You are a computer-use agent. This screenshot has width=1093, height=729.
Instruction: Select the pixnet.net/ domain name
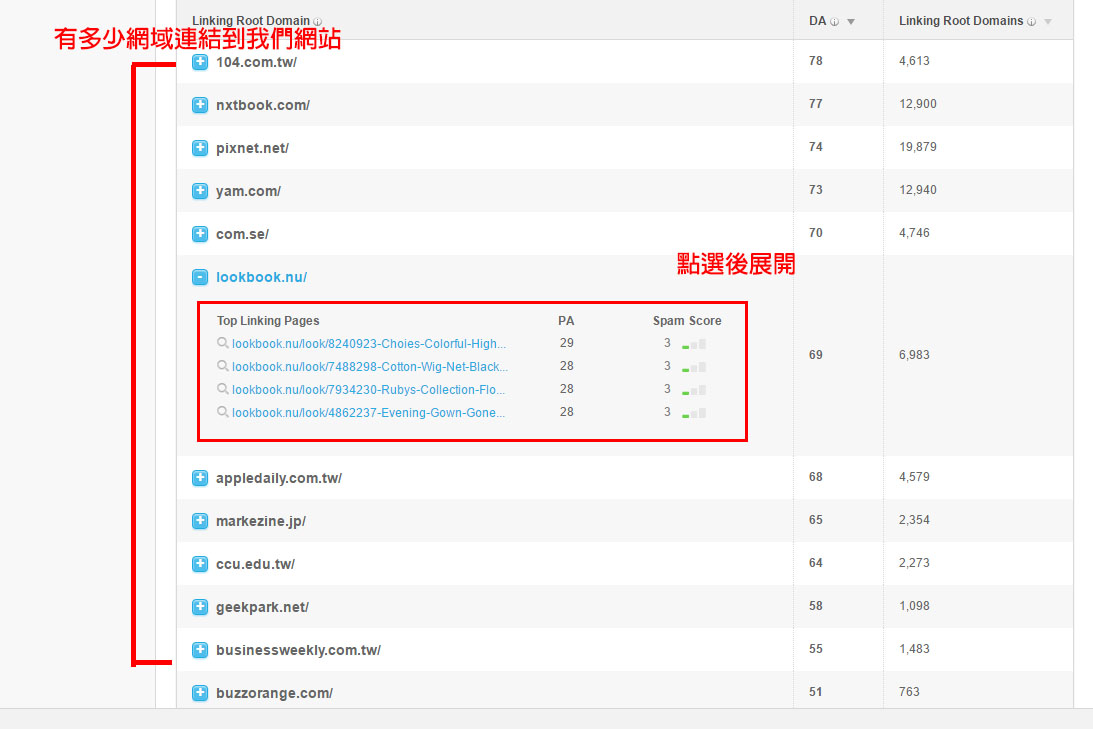(x=252, y=148)
